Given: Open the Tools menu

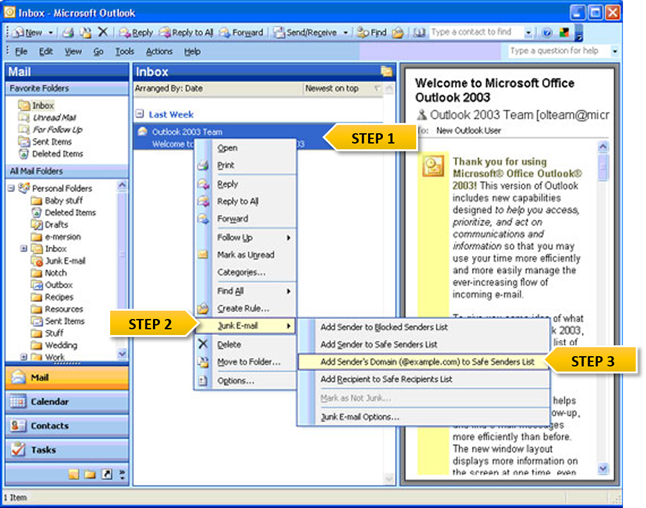Looking at the screenshot, I should point(124,52).
